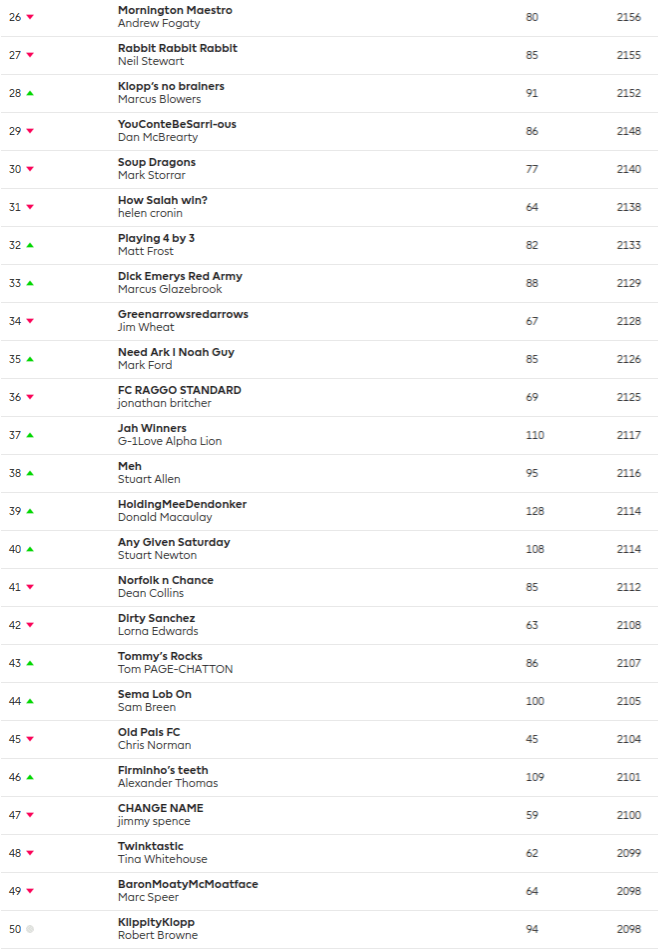The width and height of the screenshot is (658, 952).
Task: Open Firminho's teeth team page
Action: coord(163,770)
